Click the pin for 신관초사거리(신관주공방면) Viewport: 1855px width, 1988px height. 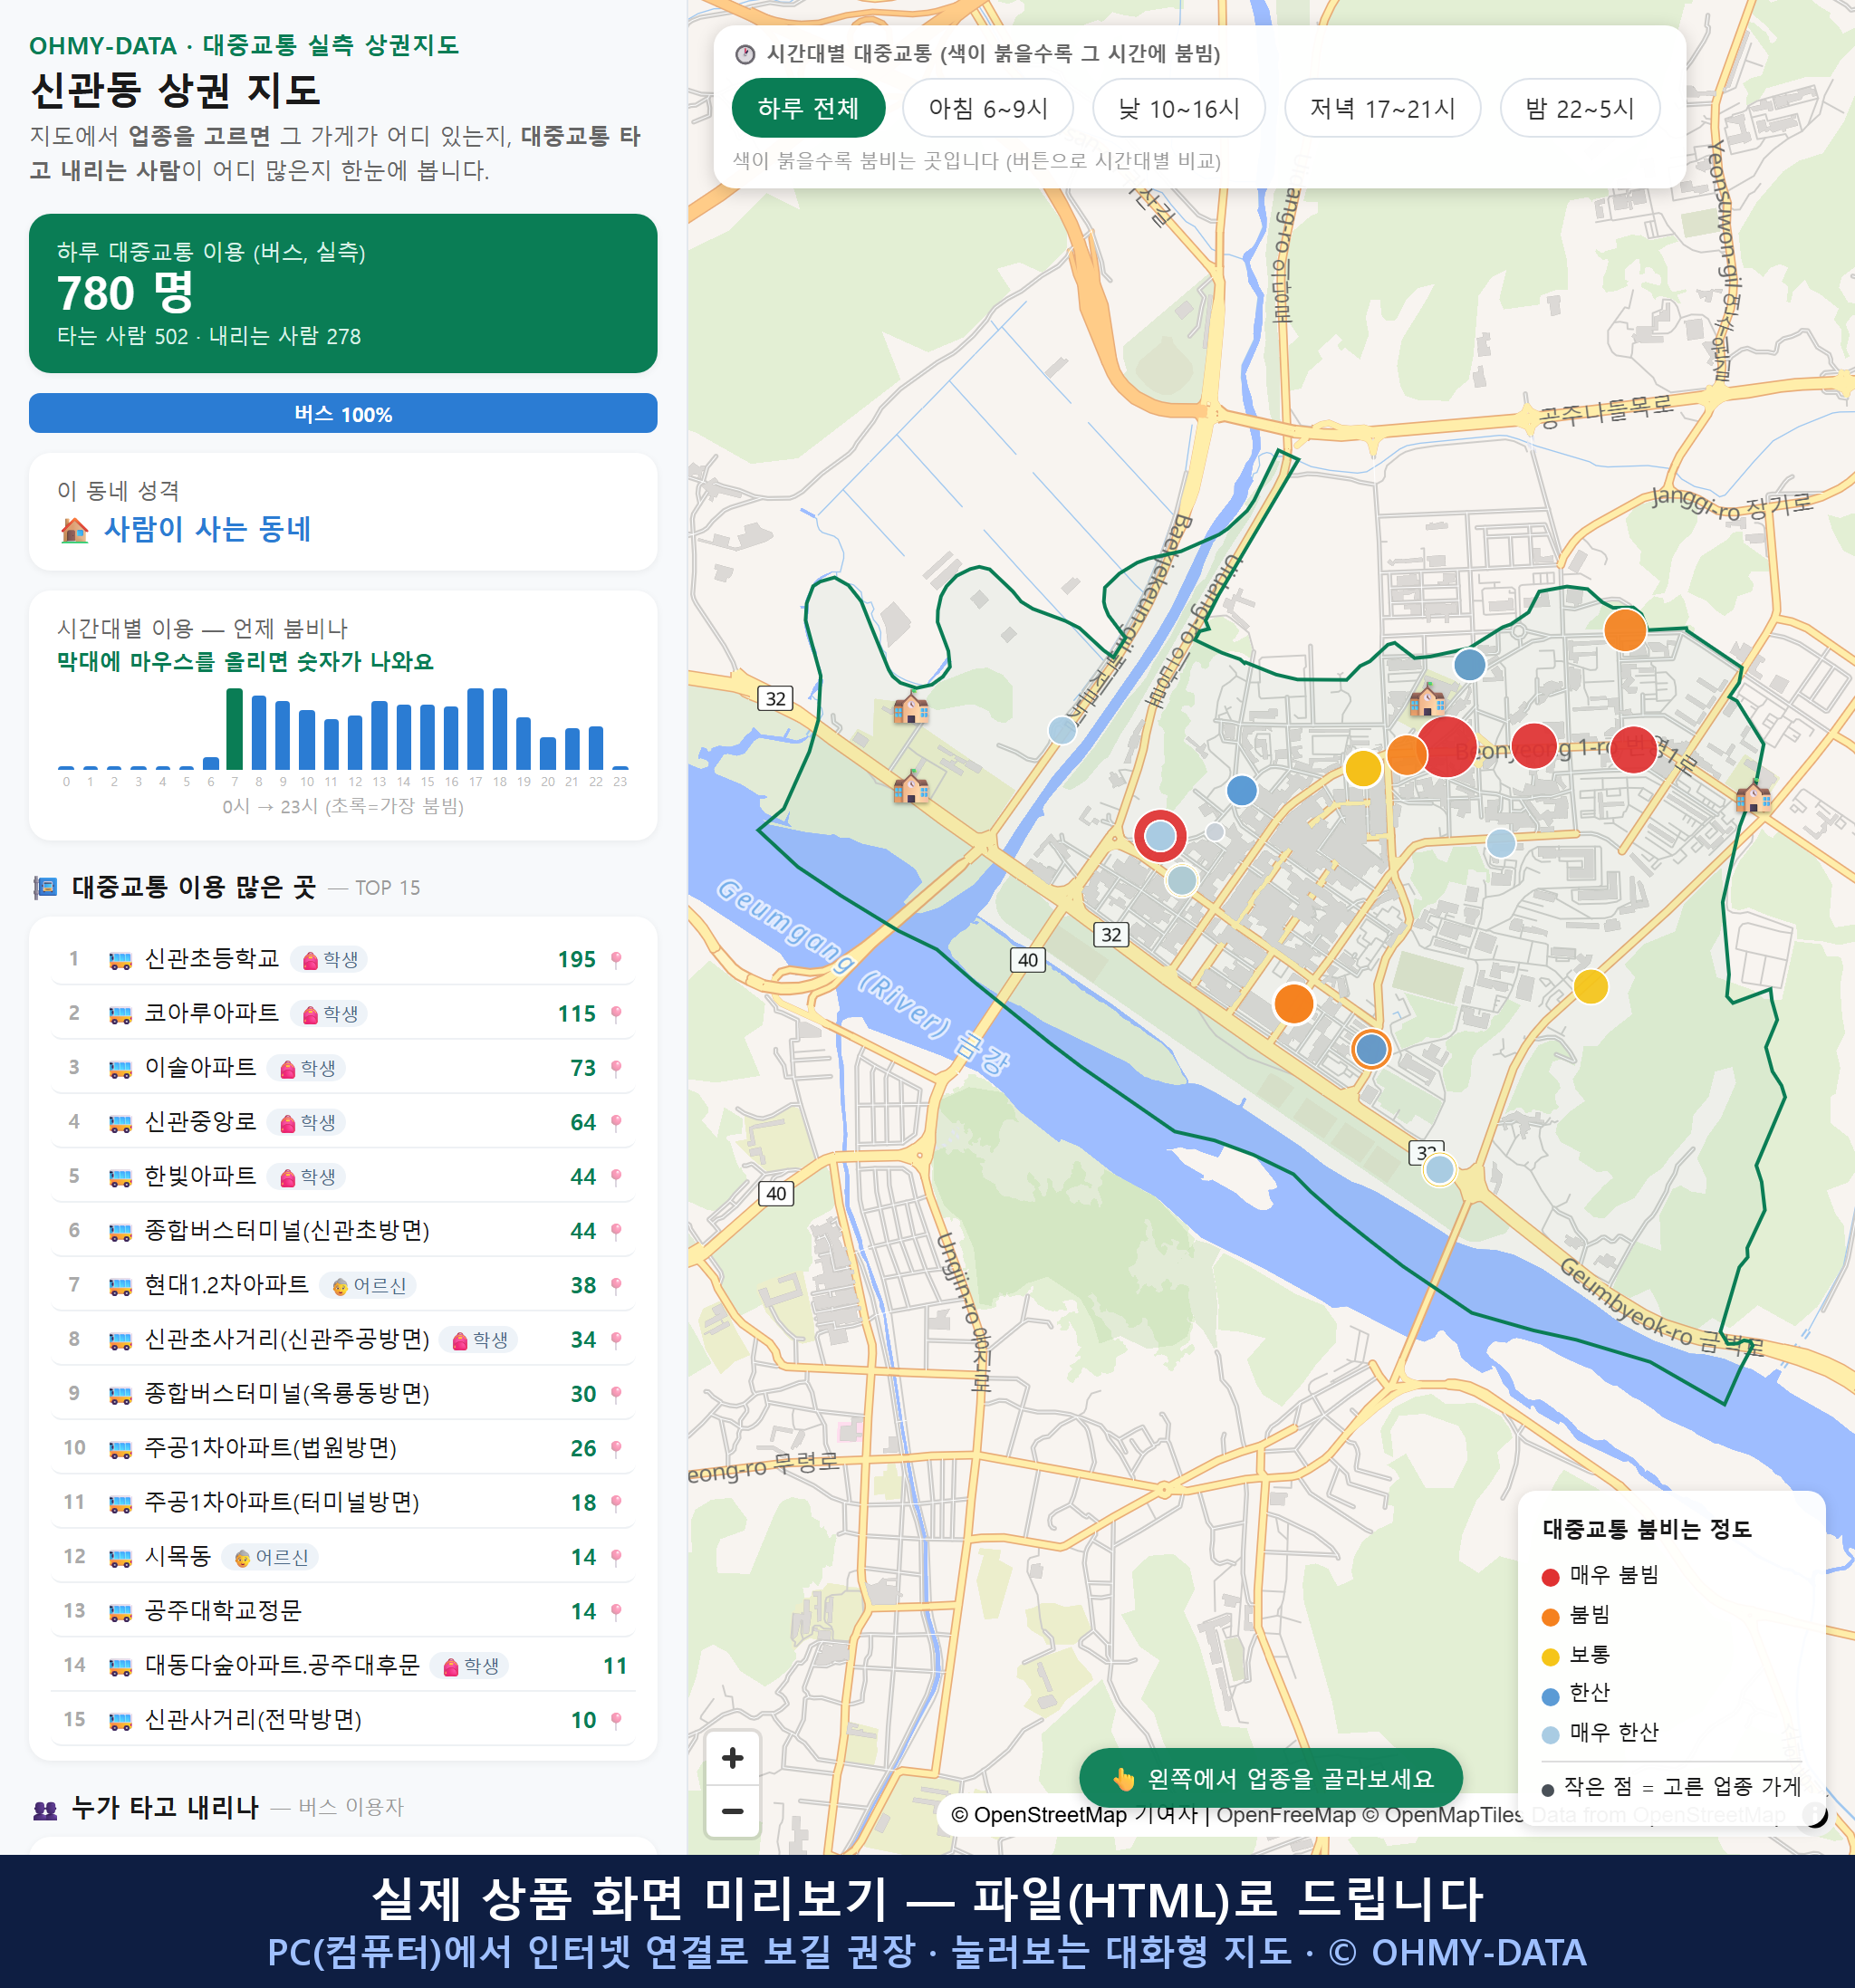coord(616,1340)
